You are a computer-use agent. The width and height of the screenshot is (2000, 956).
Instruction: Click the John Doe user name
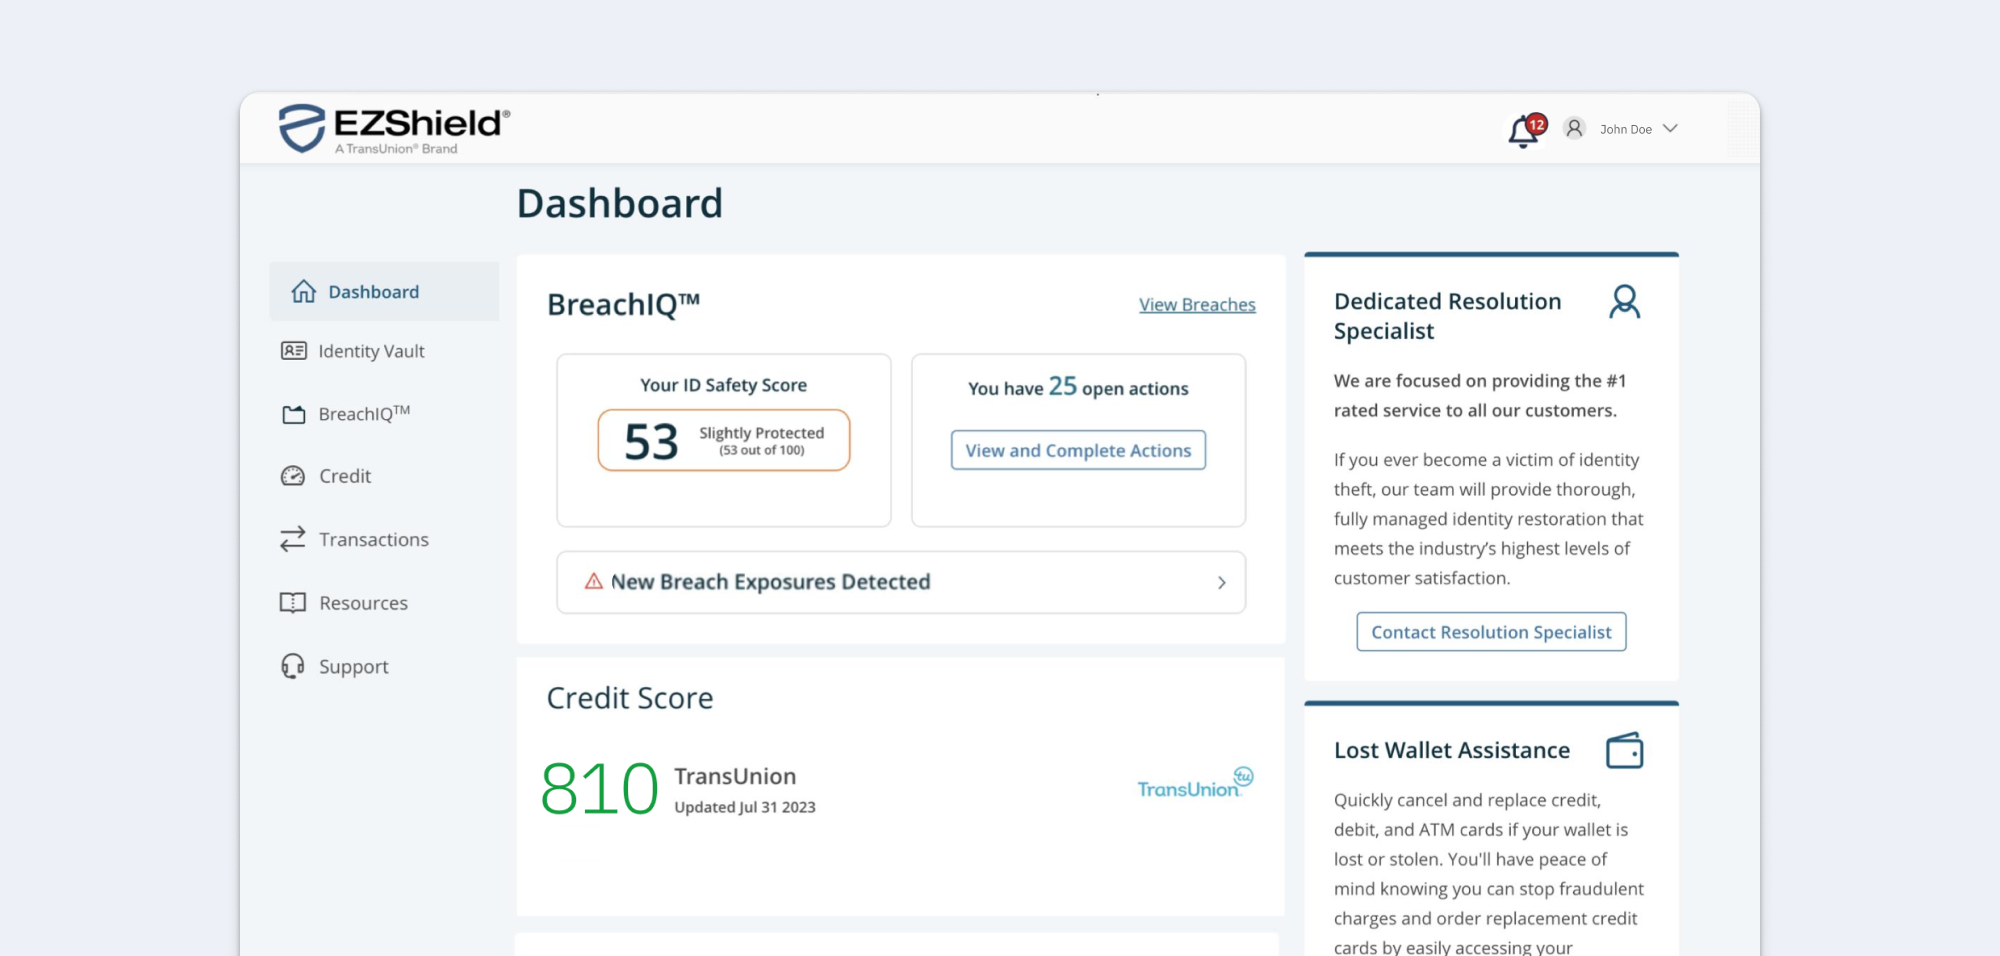[x=1626, y=129]
